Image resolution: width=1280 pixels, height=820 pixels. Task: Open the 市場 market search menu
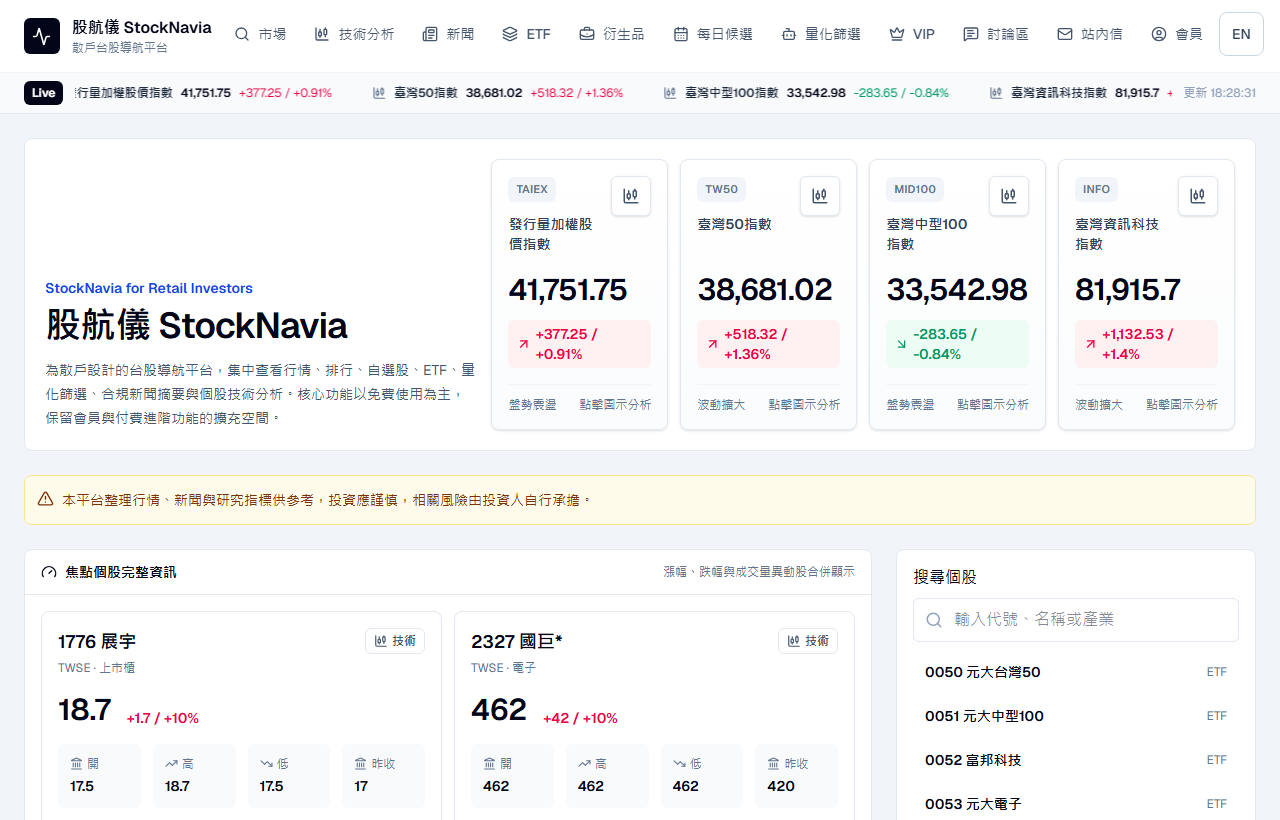(260, 34)
